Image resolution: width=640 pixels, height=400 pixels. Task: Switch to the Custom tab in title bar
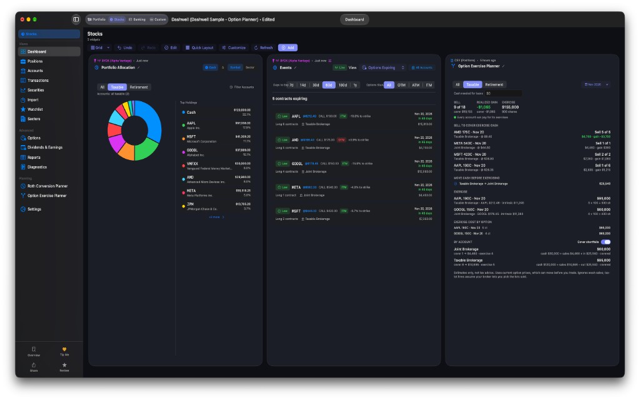(x=158, y=19)
